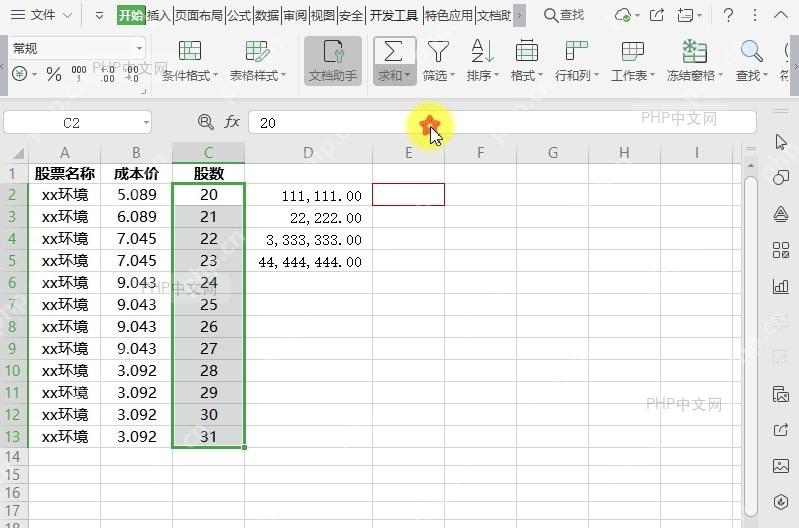799x528 pixels.
Task: Collapse the ribbon with the up chevron
Action: pos(781,15)
